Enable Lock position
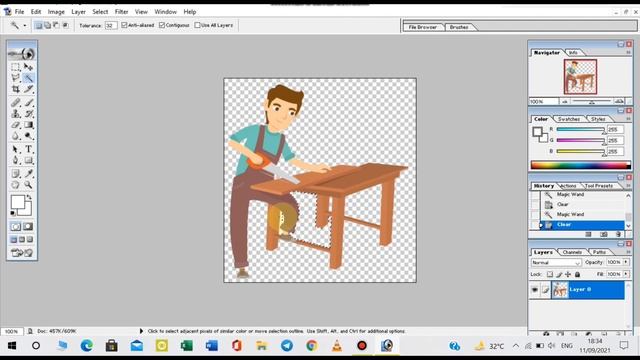The height and width of the screenshot is (360, 640). coord(568,274)
